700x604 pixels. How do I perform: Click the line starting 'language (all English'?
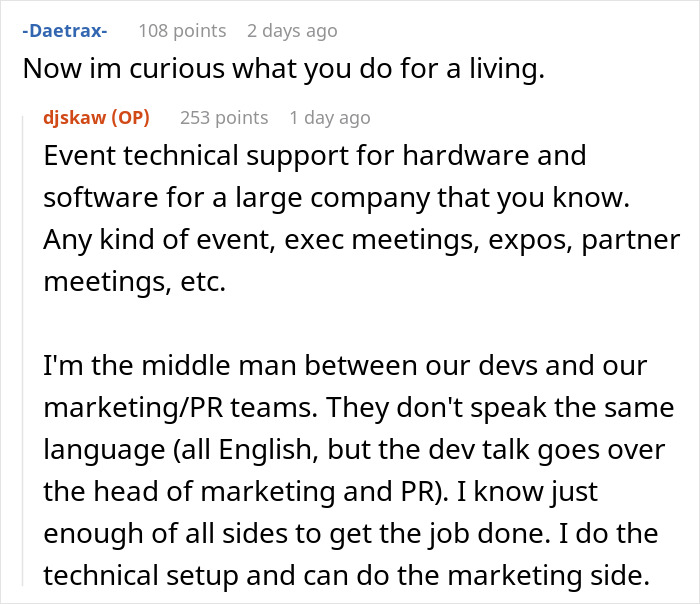354,450
